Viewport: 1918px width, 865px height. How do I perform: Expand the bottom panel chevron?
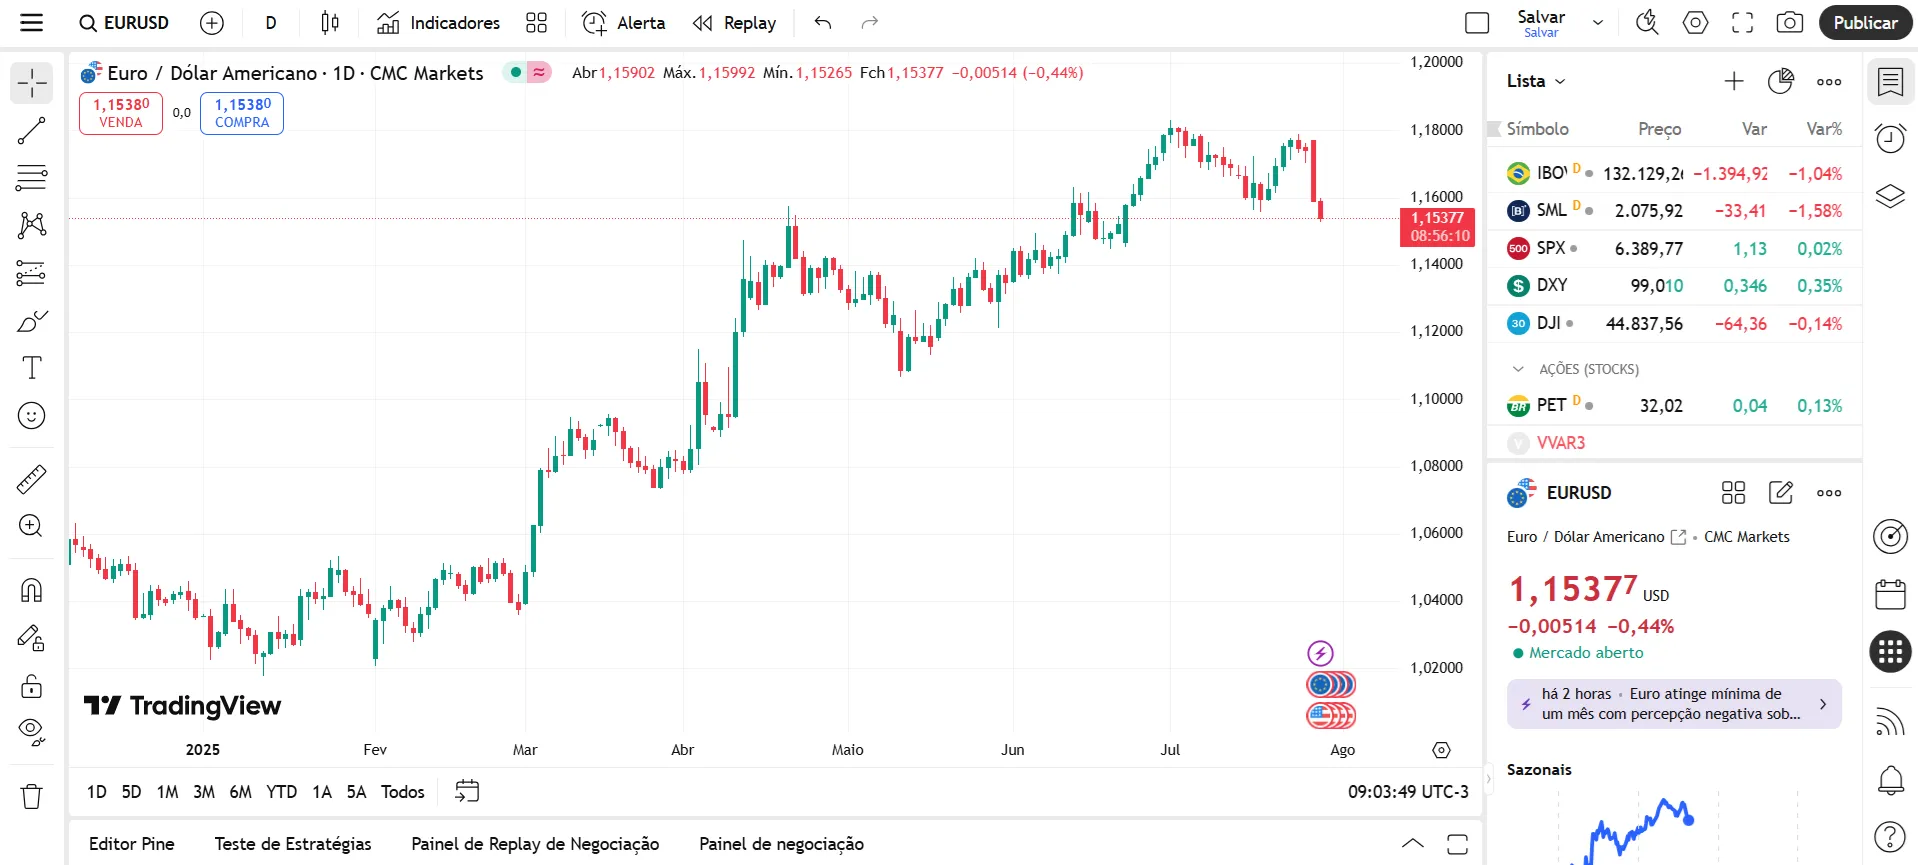coord(1413,844)
